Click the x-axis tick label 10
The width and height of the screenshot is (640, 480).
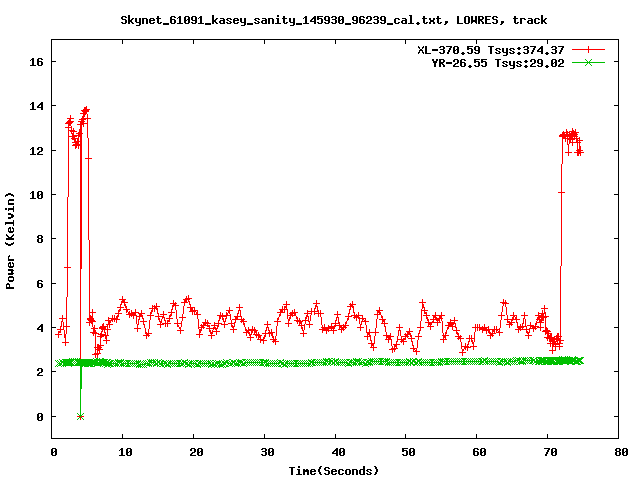(123, 452)
